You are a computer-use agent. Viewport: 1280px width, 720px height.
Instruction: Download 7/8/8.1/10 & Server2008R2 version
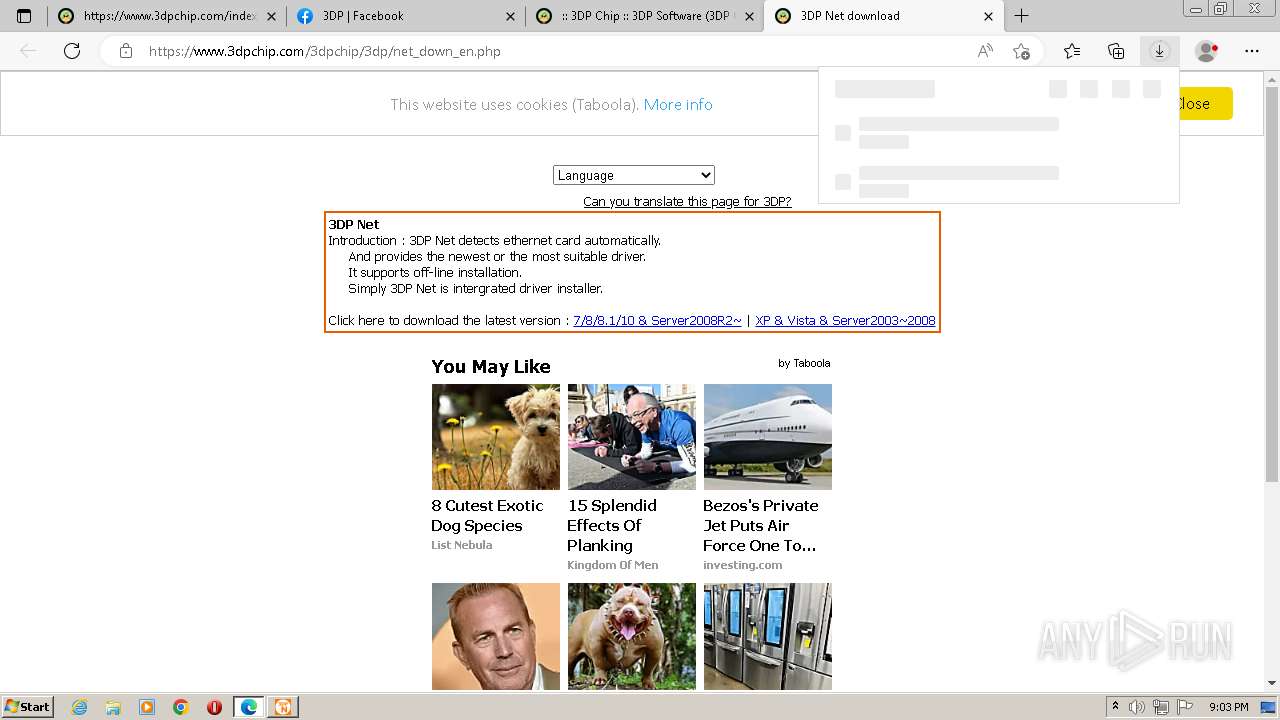[657, 320]
